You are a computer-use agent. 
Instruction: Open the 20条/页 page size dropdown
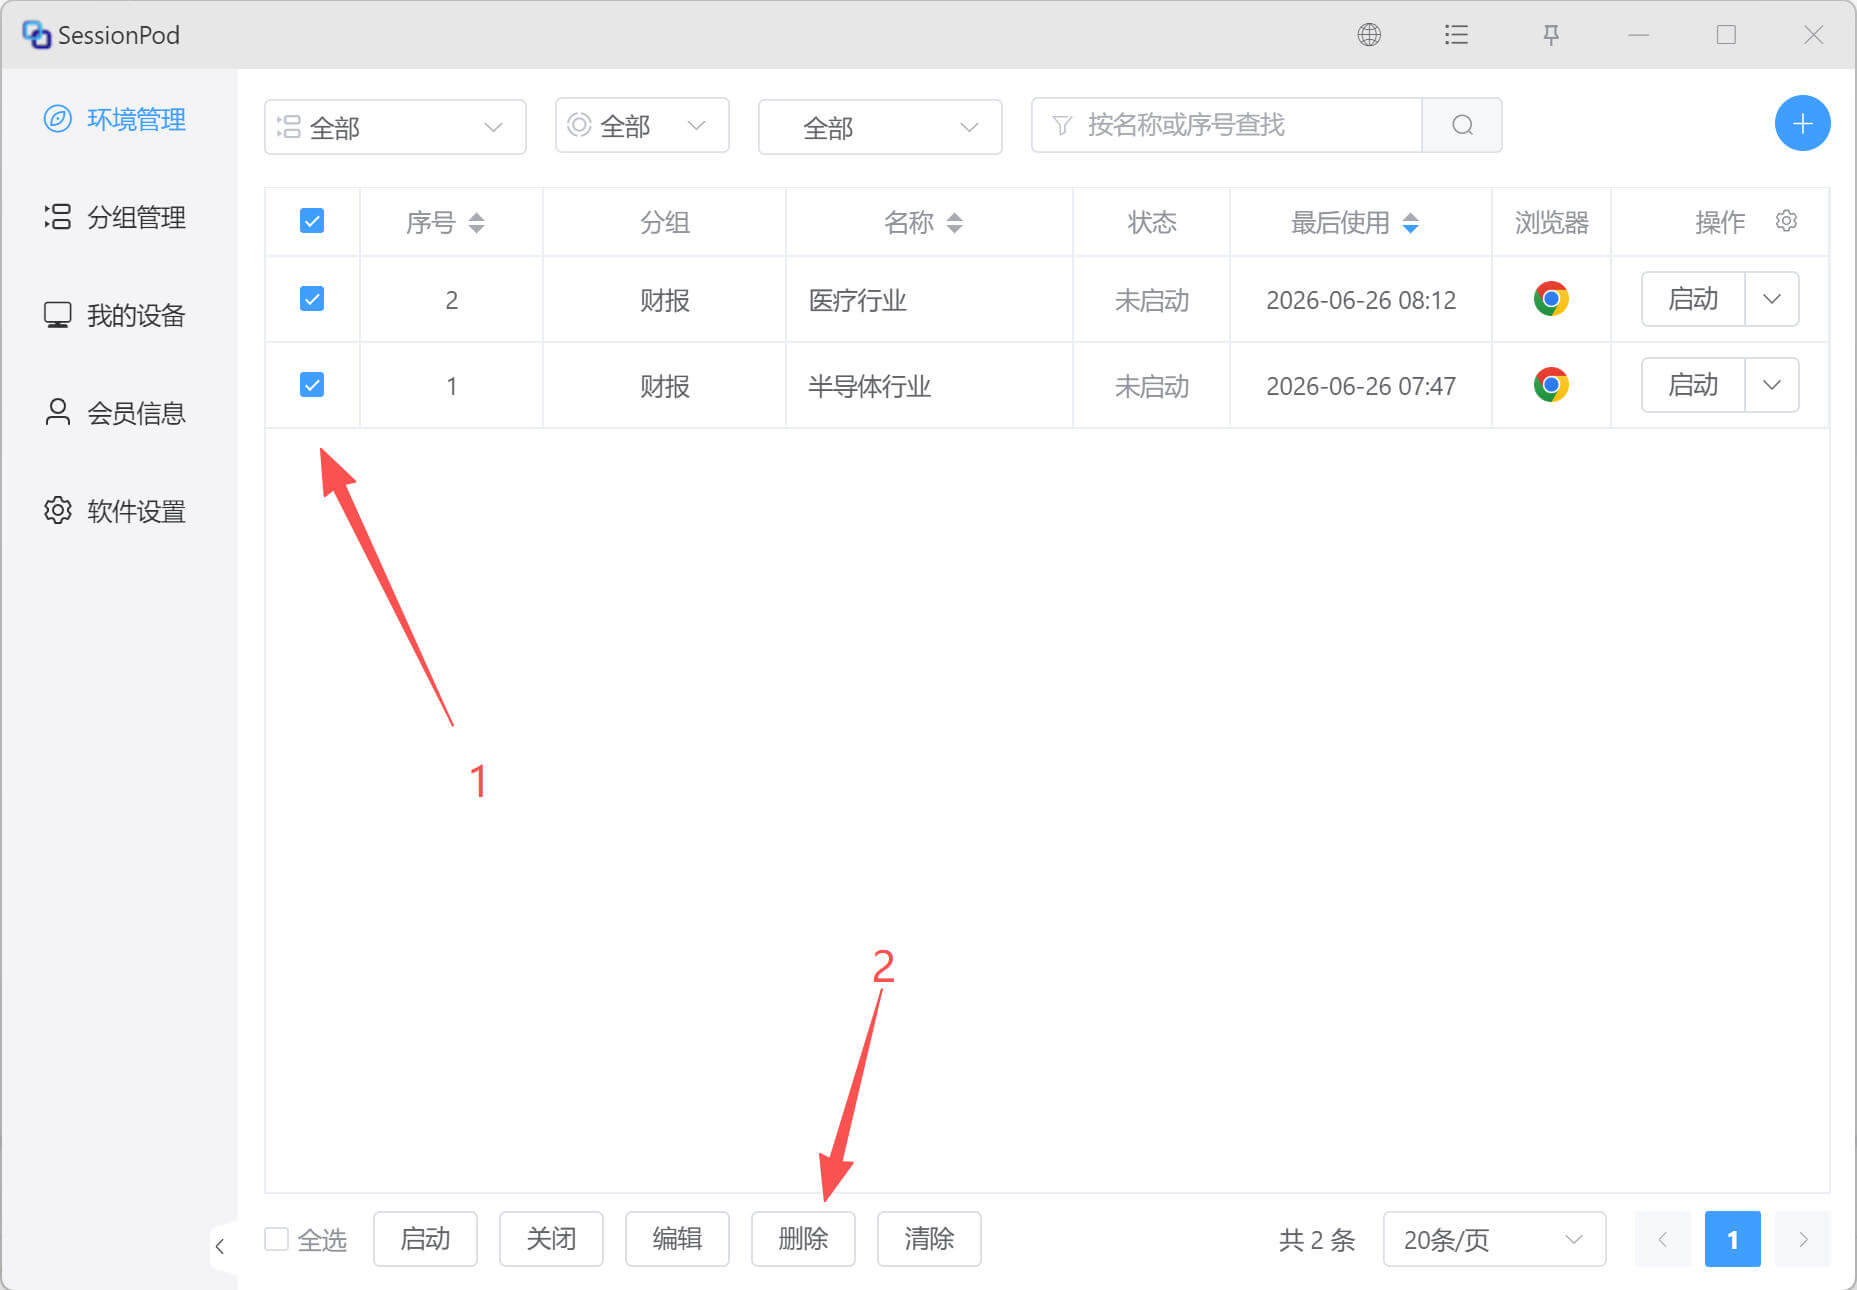(1494, 1240)
